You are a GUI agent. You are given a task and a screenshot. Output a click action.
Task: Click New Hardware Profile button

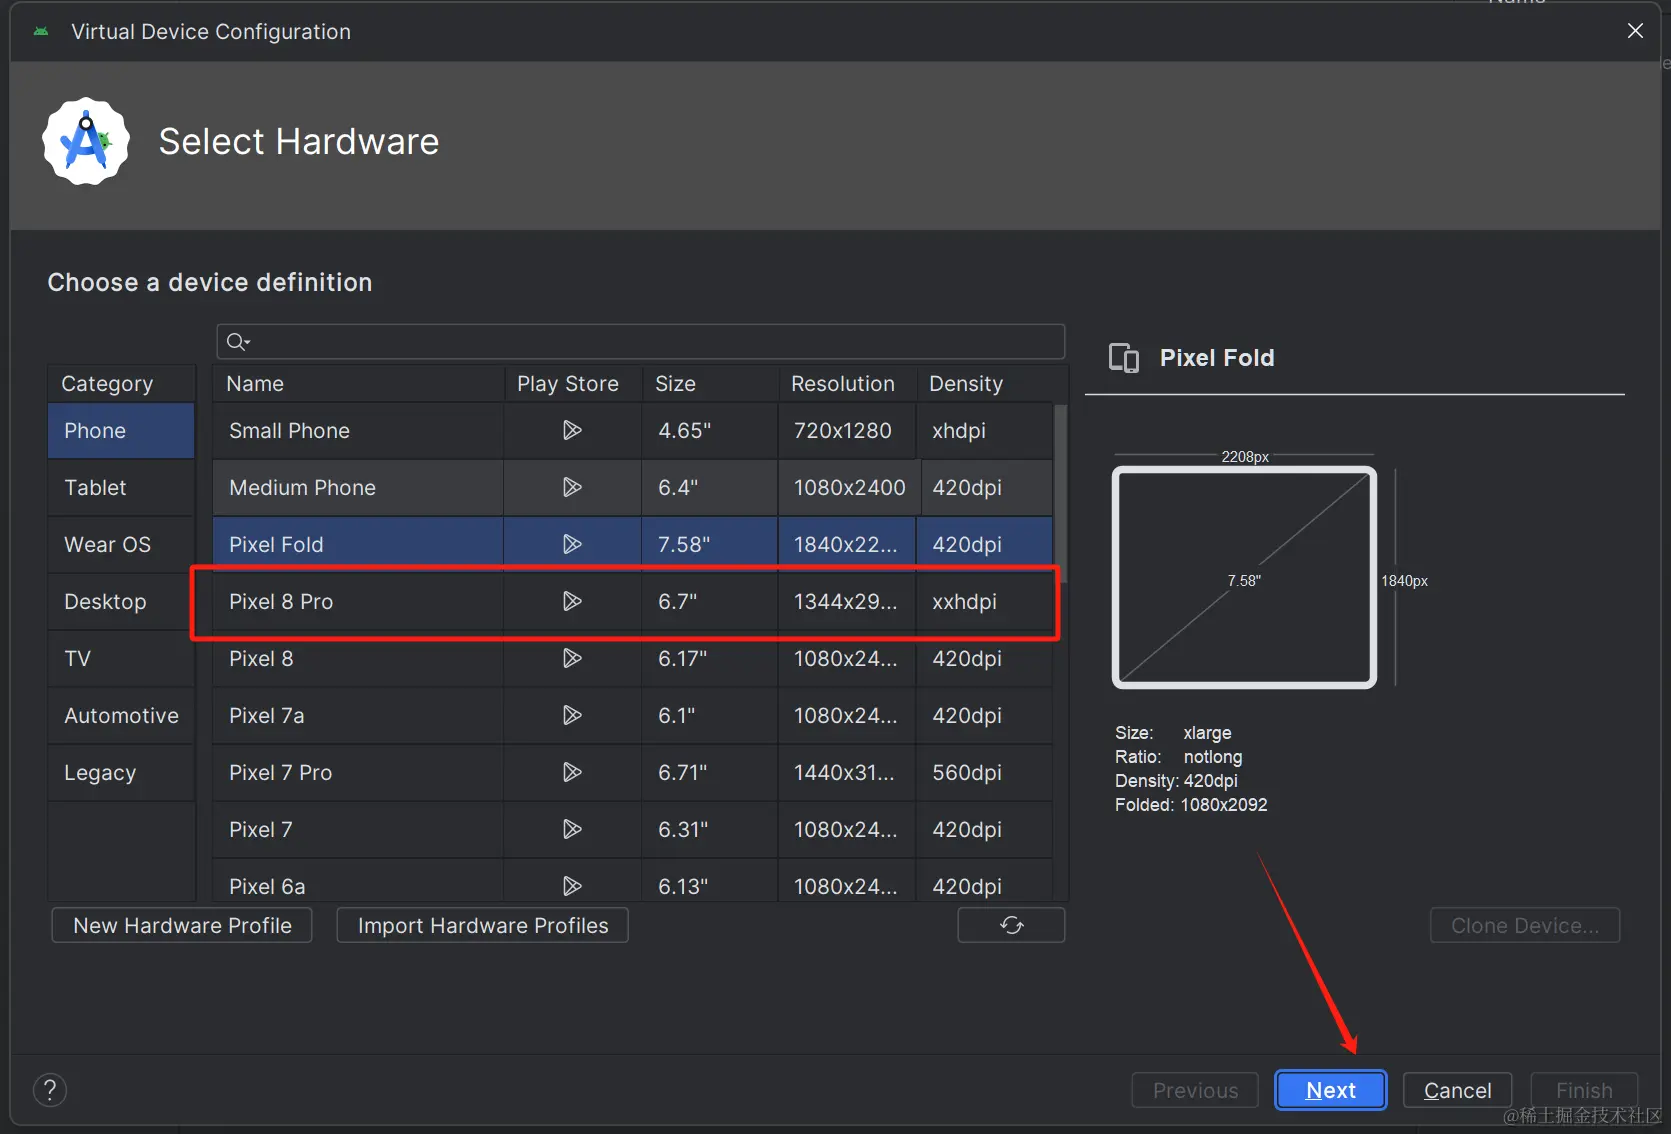tap(182, 925)
